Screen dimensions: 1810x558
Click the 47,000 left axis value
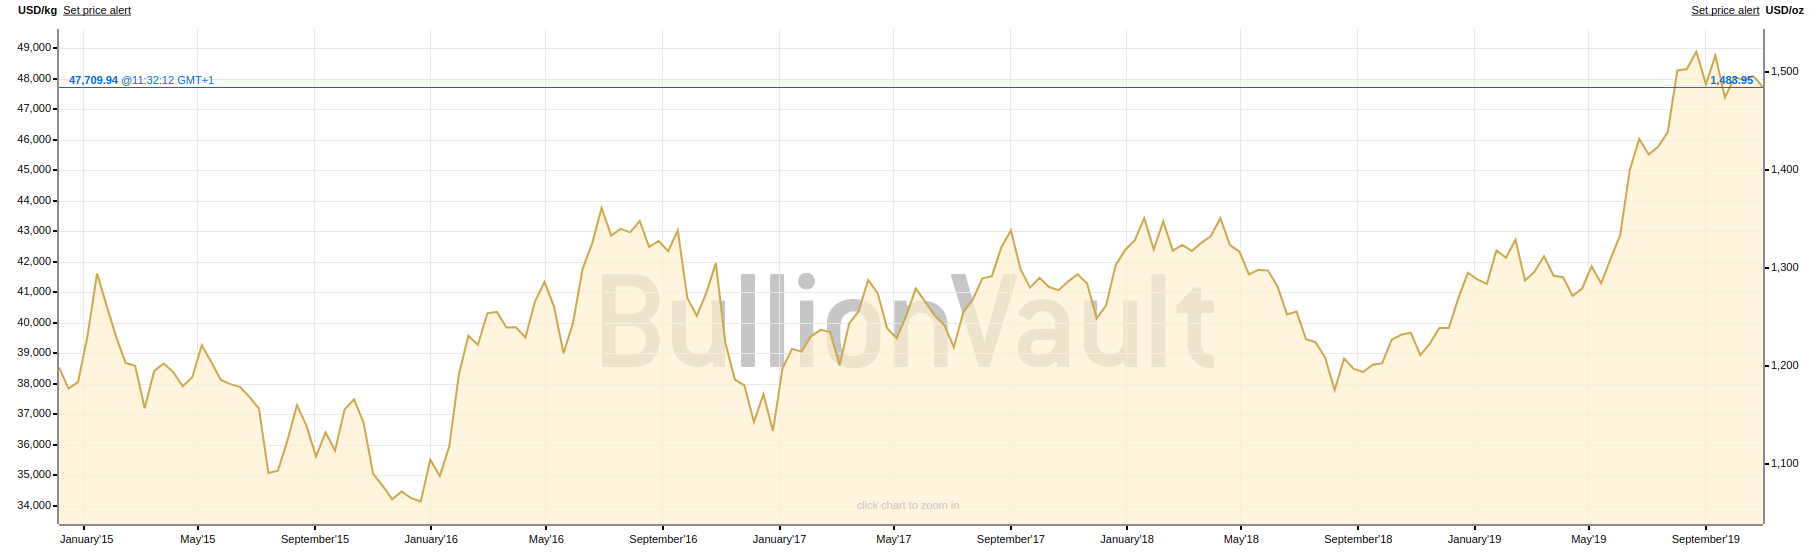[34, 108]
